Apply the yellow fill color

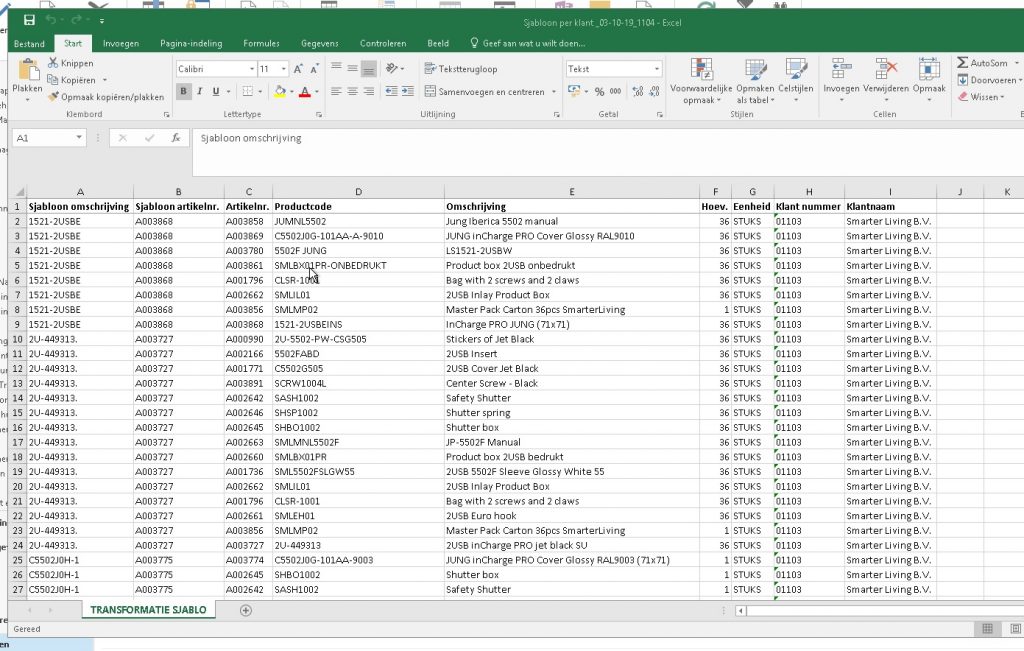click(280, 91)
